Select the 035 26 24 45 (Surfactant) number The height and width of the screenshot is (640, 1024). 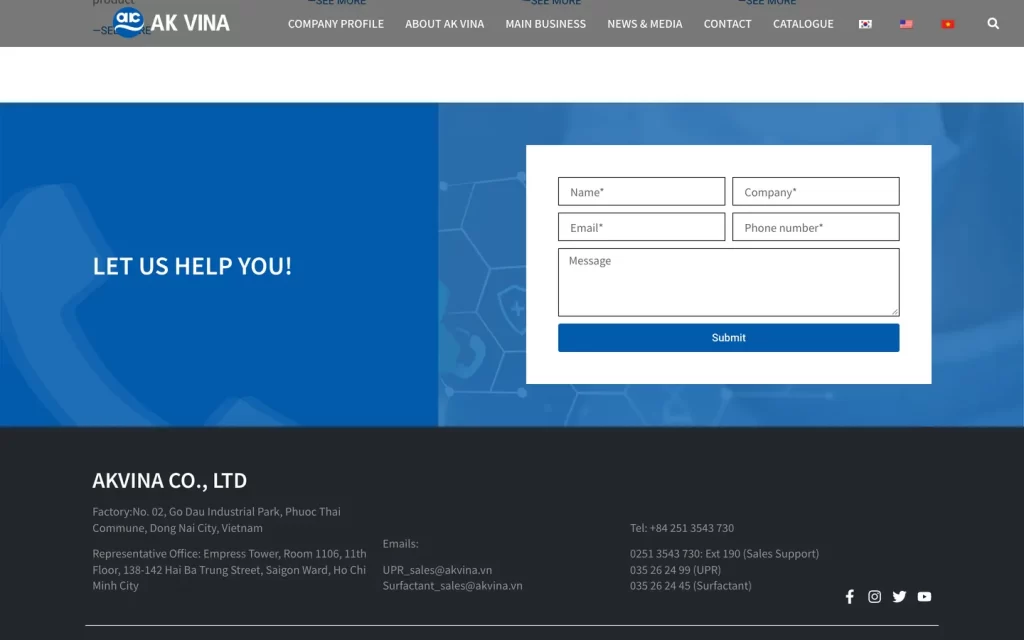(x=690, y=586)
